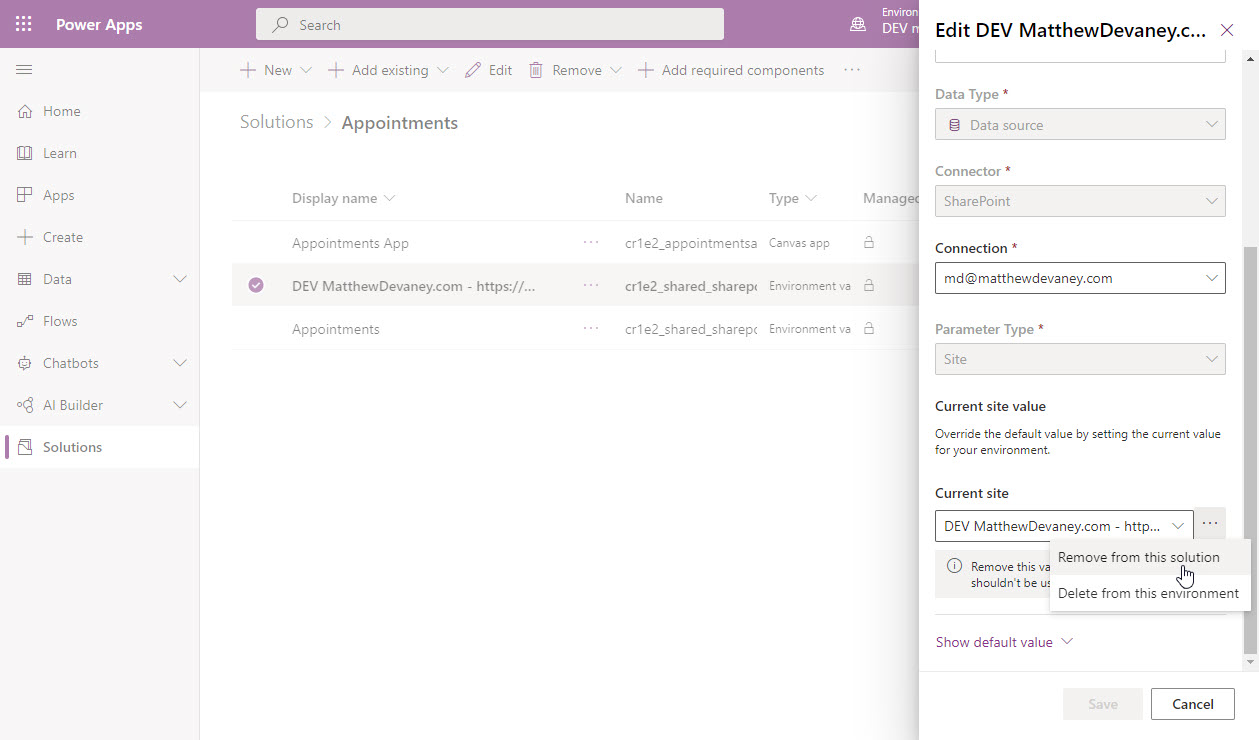The height and width of the screenshot is (740, 1259).
Task: Deselect the DEV MatthewDevaney.com environment variable row
Action: coord(256,285)
